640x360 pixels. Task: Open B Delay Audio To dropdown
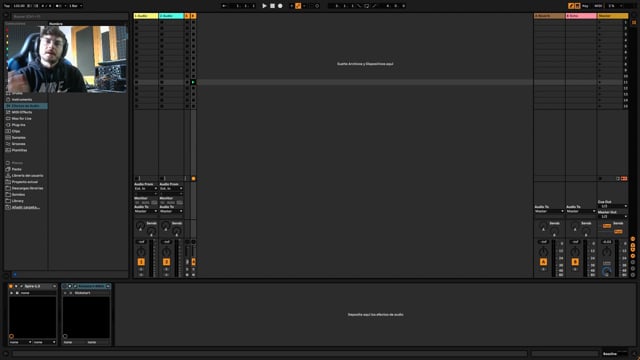tap(581, 211)
